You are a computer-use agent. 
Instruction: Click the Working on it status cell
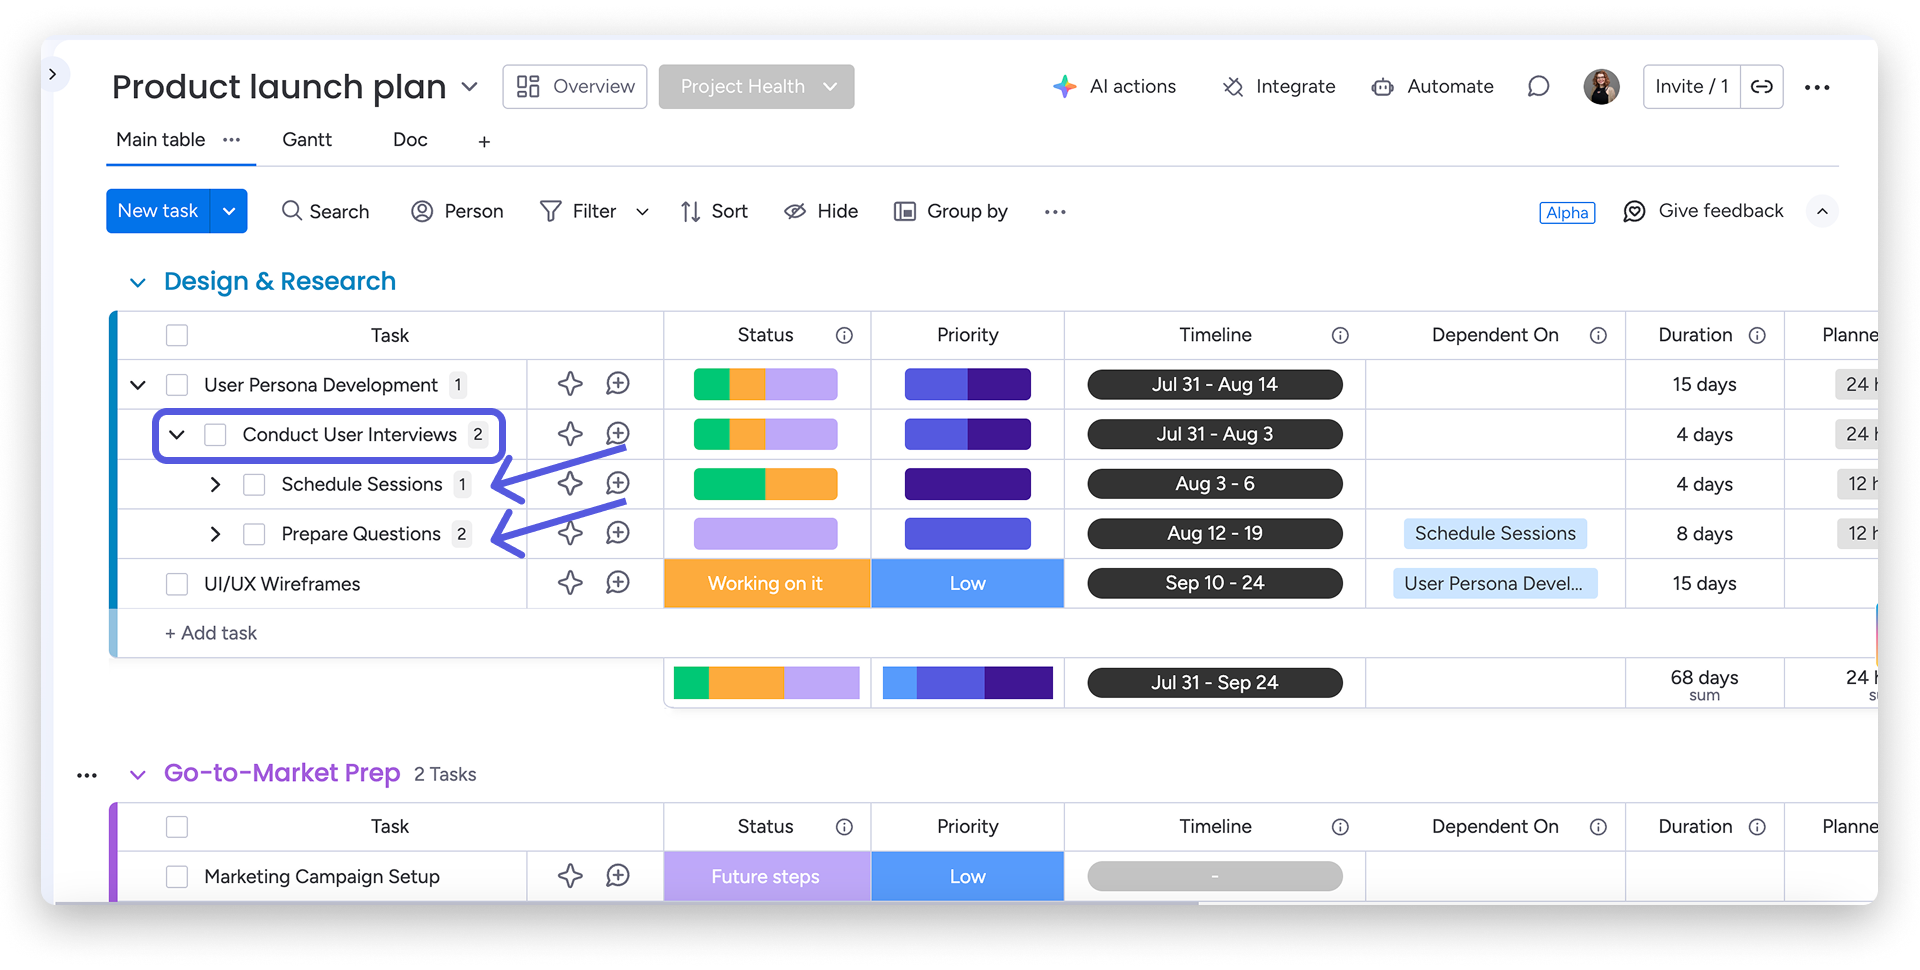point(766,583)
